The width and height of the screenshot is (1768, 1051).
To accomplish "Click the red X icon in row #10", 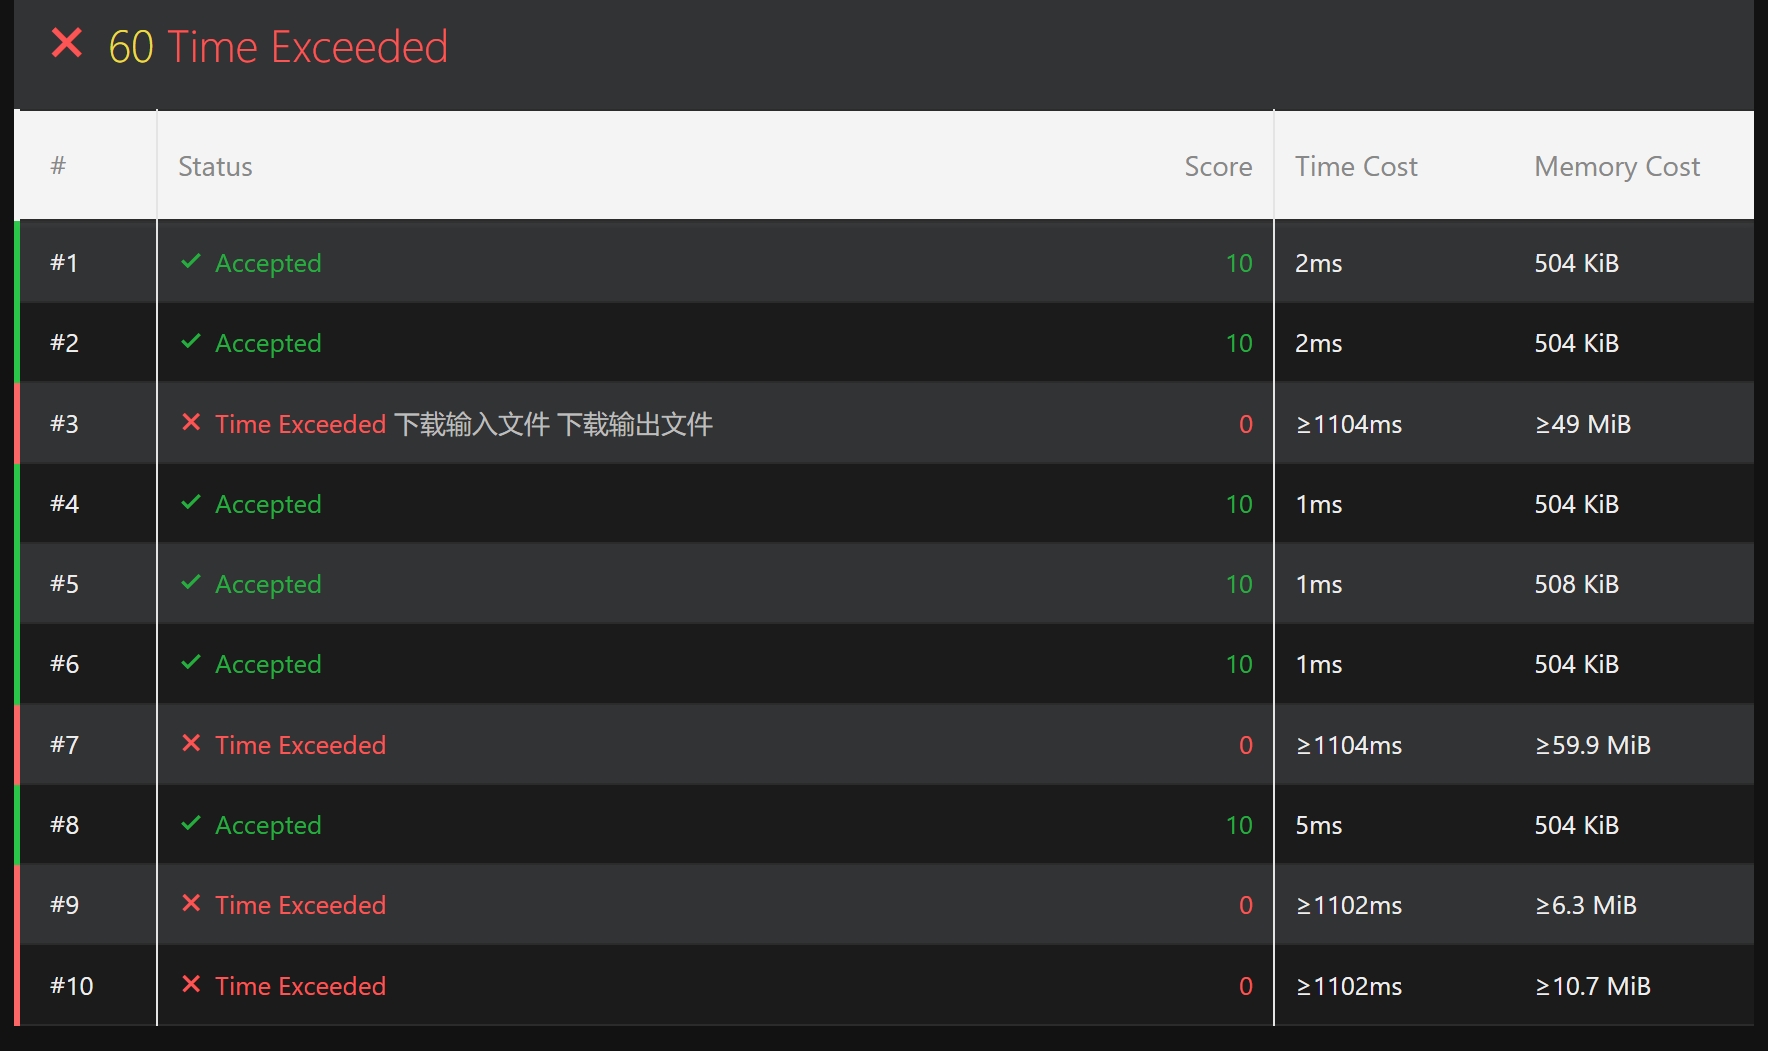I will [x=191, y=985].
